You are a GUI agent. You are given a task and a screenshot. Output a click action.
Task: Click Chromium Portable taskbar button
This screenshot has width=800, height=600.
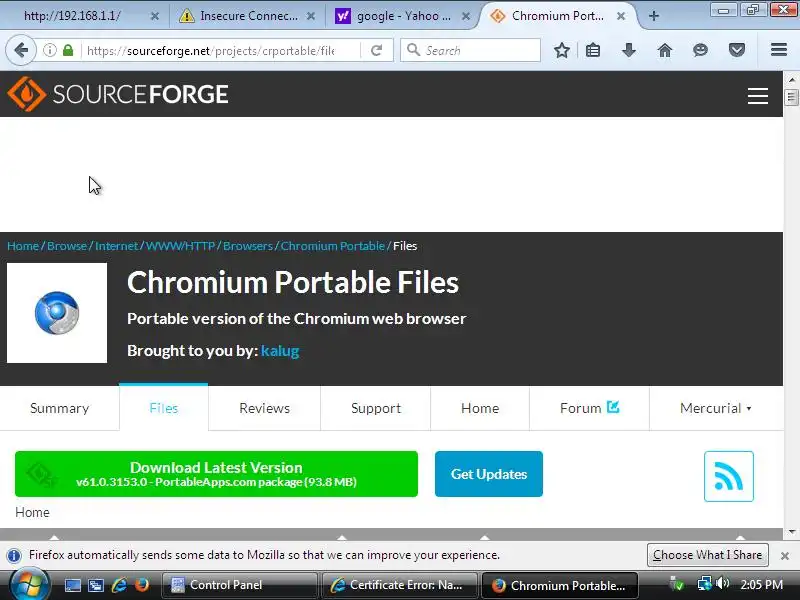coord(559,585)
